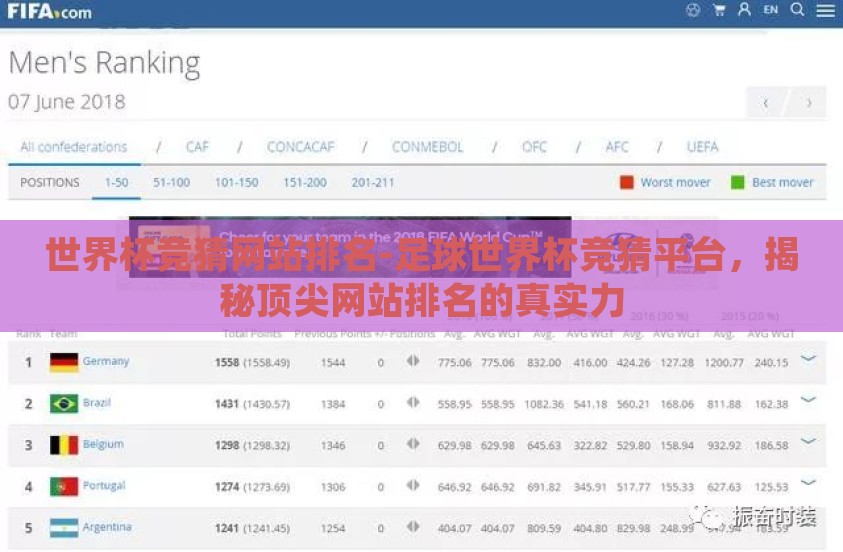This screenshot has height=552, width=843.
Task: Go to next ranking date arrow
Action: [x=808, y=102]
